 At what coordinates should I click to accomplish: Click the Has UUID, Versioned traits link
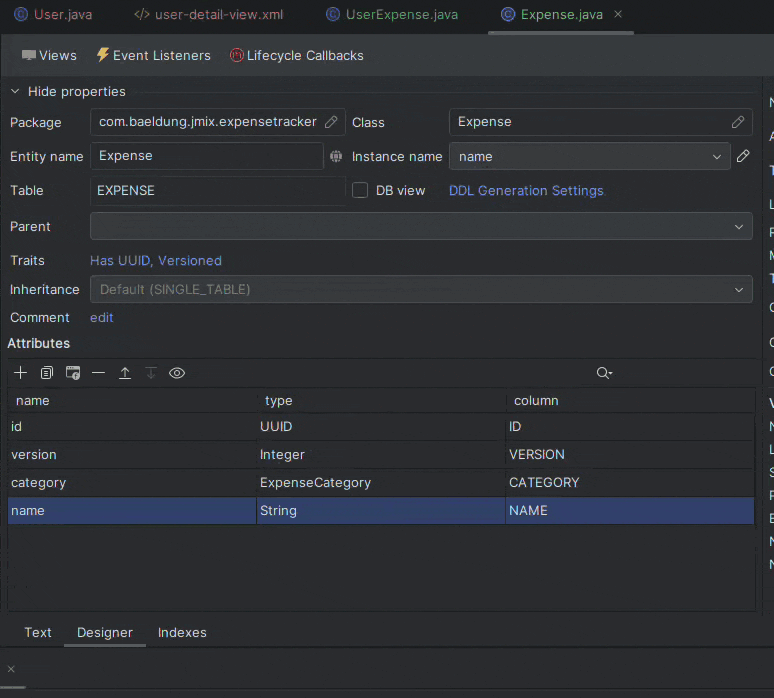156,260
